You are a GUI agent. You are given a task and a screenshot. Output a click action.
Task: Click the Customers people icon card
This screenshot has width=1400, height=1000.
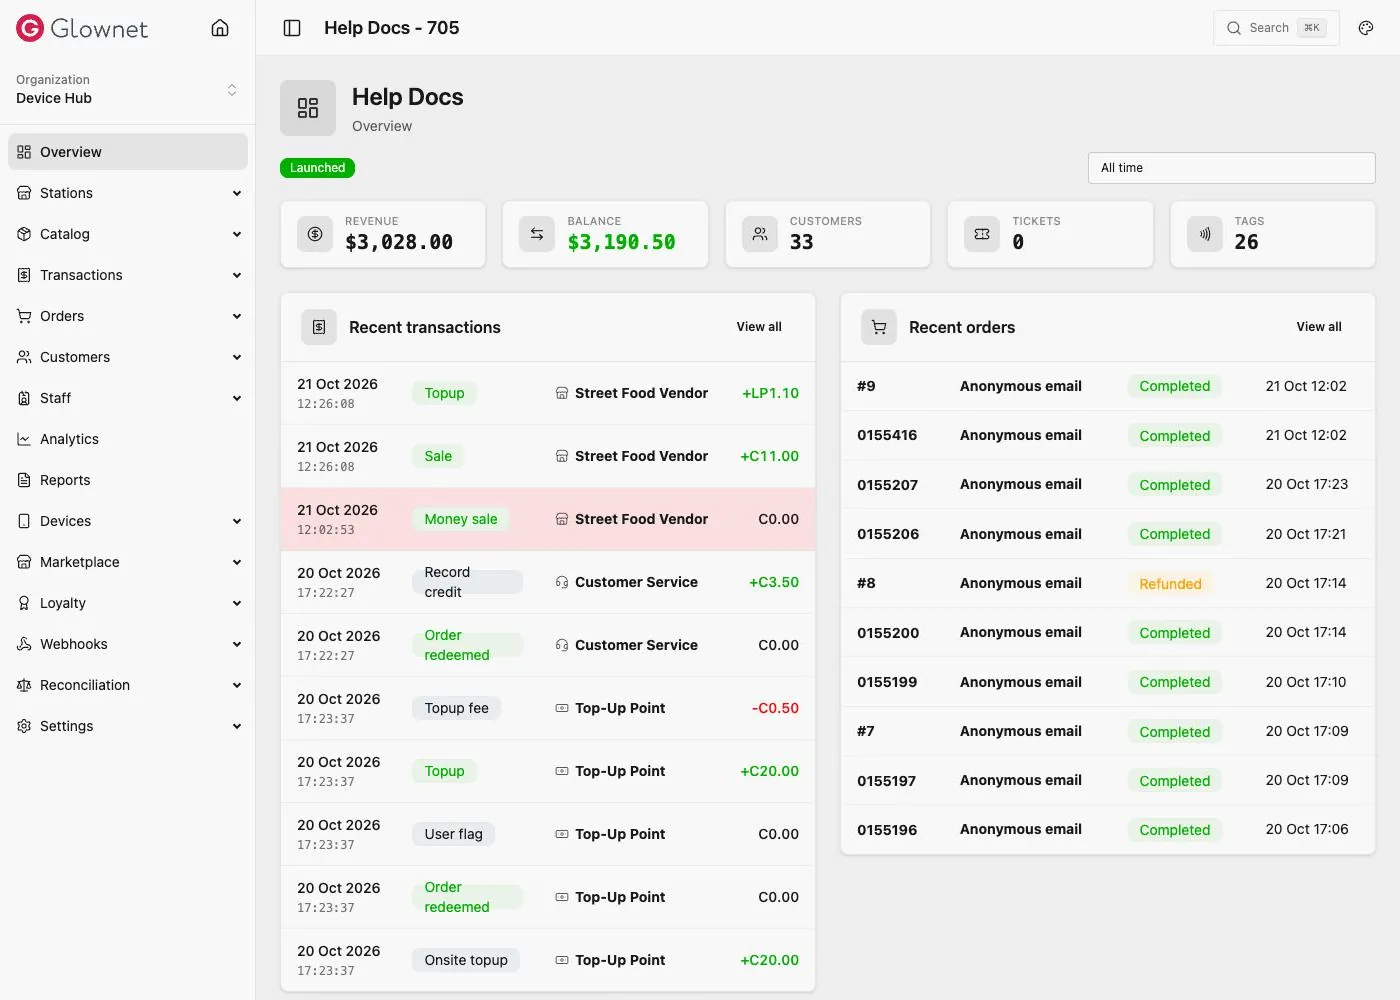click(x=760, y=234)
